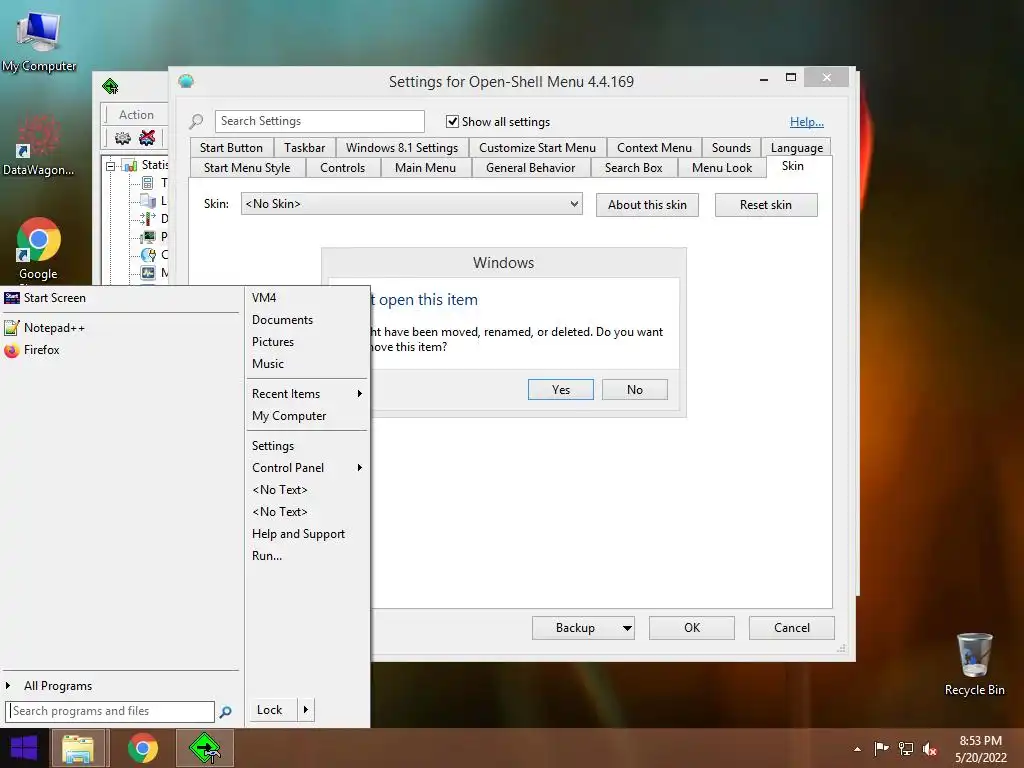The width and height of the screenshot is (1024, 768).
Task: Open the Windows 8.1 Settings tab
Action: 402,148
